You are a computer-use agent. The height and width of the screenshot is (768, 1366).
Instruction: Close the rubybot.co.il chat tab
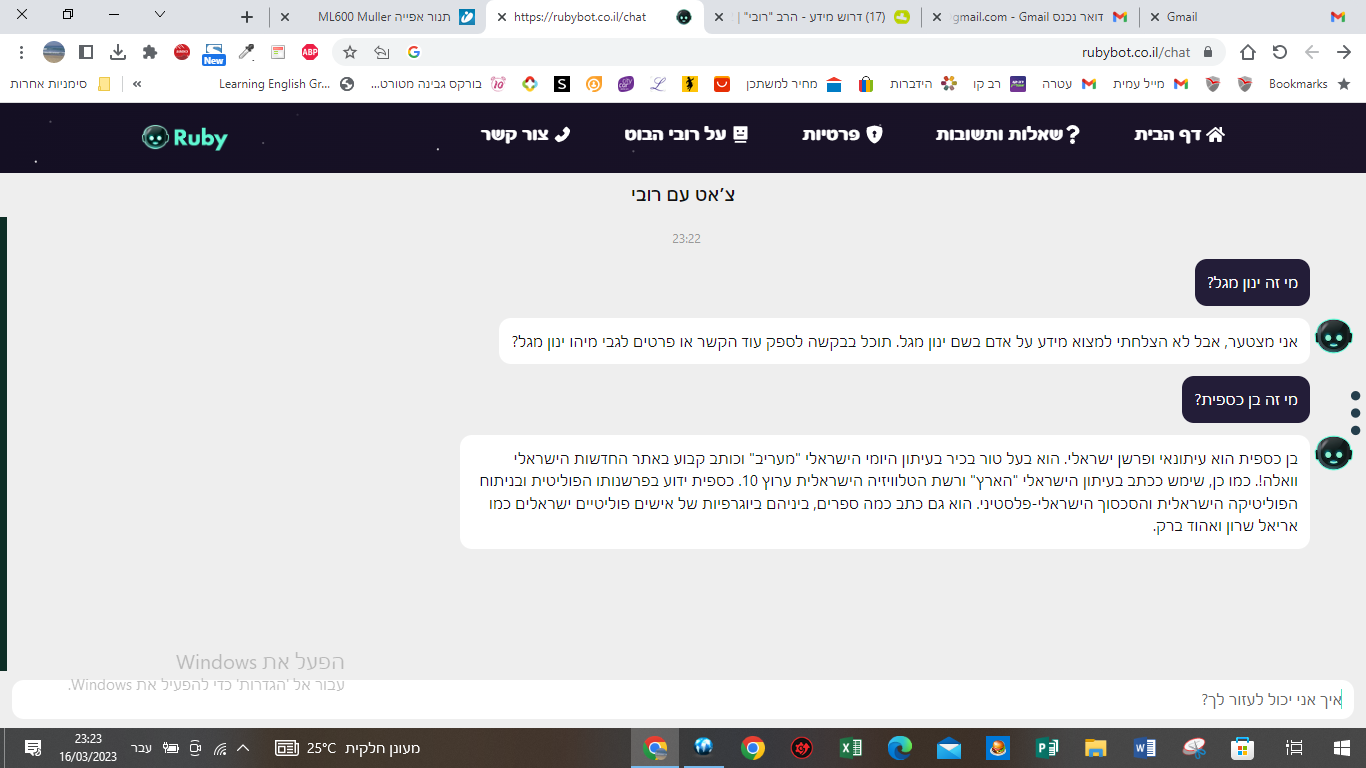pyautogui.click(x=502, y=17)
